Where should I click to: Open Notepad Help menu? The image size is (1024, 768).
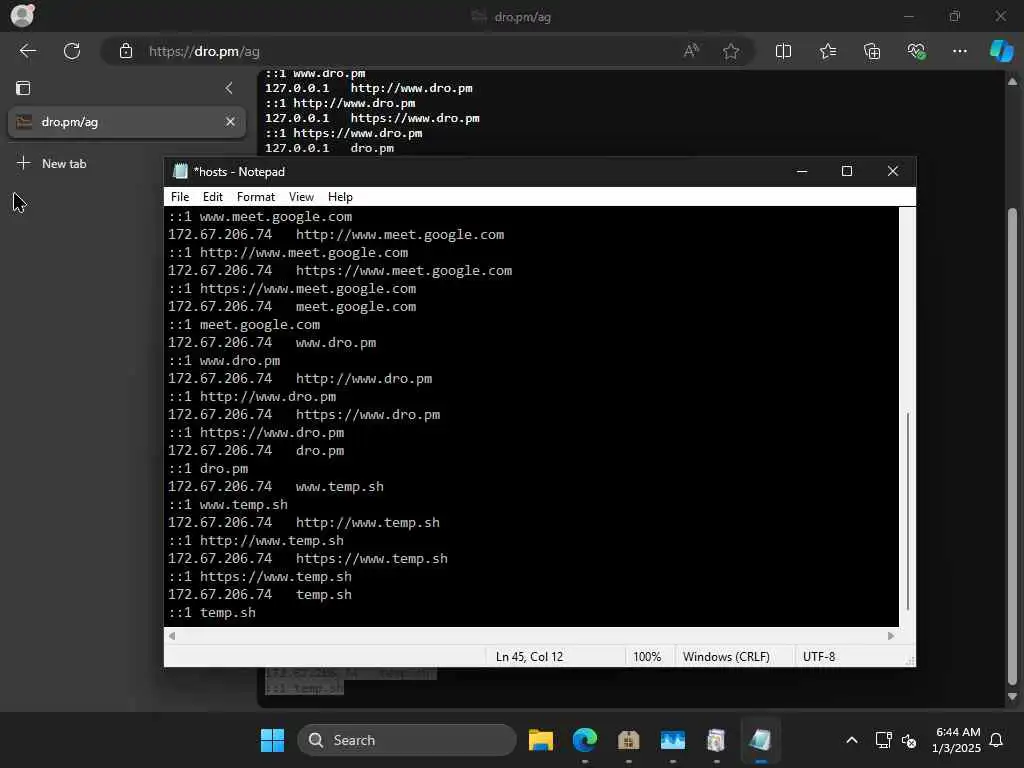pyautogui.click(x=340, y=197)
